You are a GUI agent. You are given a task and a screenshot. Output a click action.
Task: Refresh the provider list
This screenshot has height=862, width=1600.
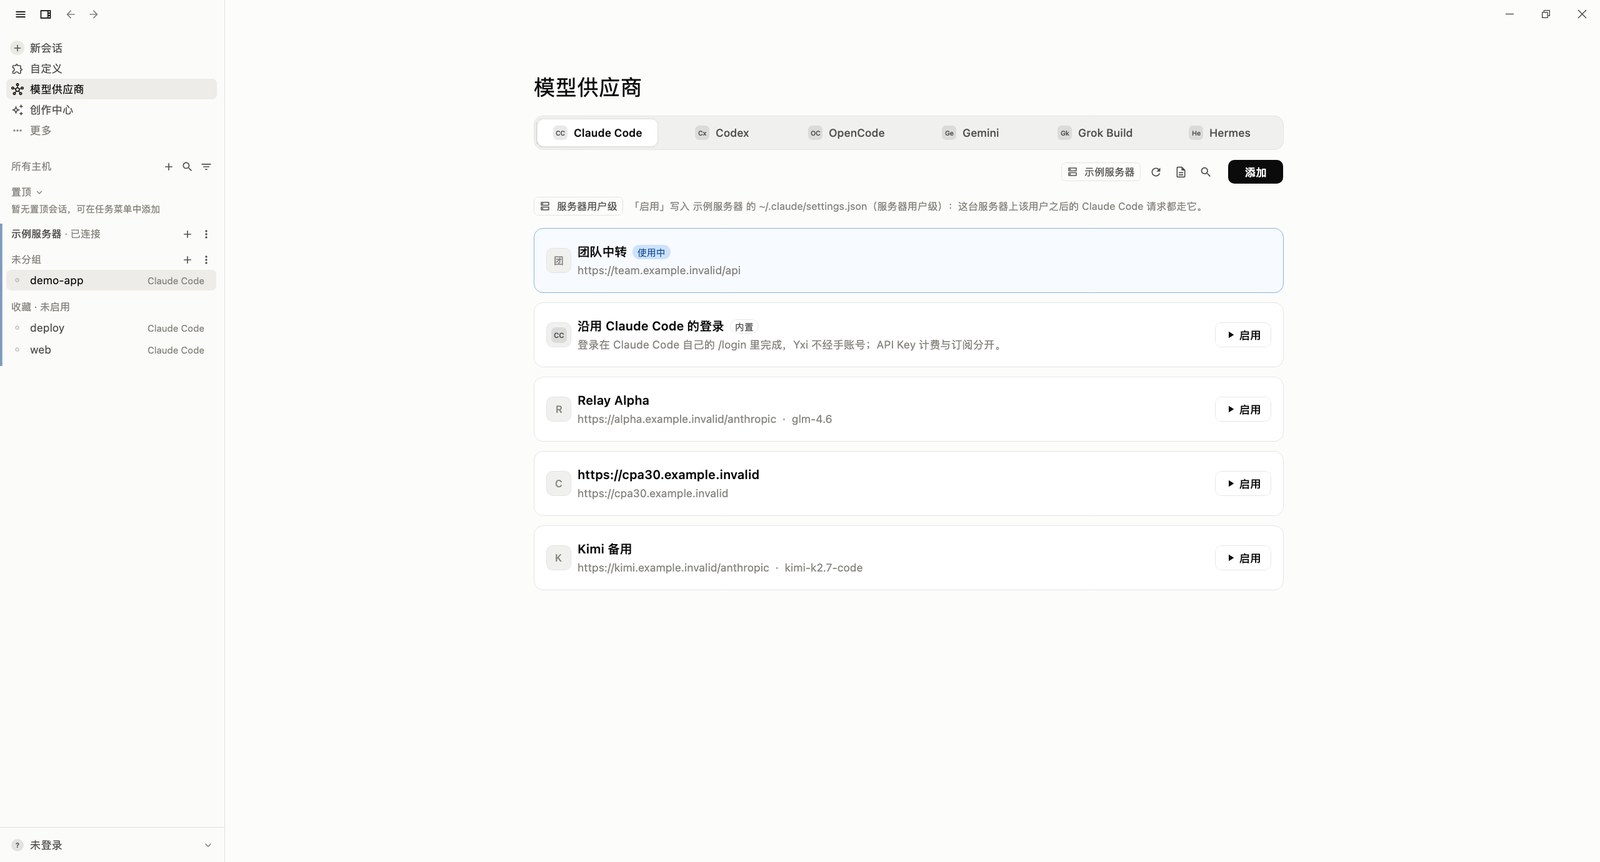coord(1156,172)
